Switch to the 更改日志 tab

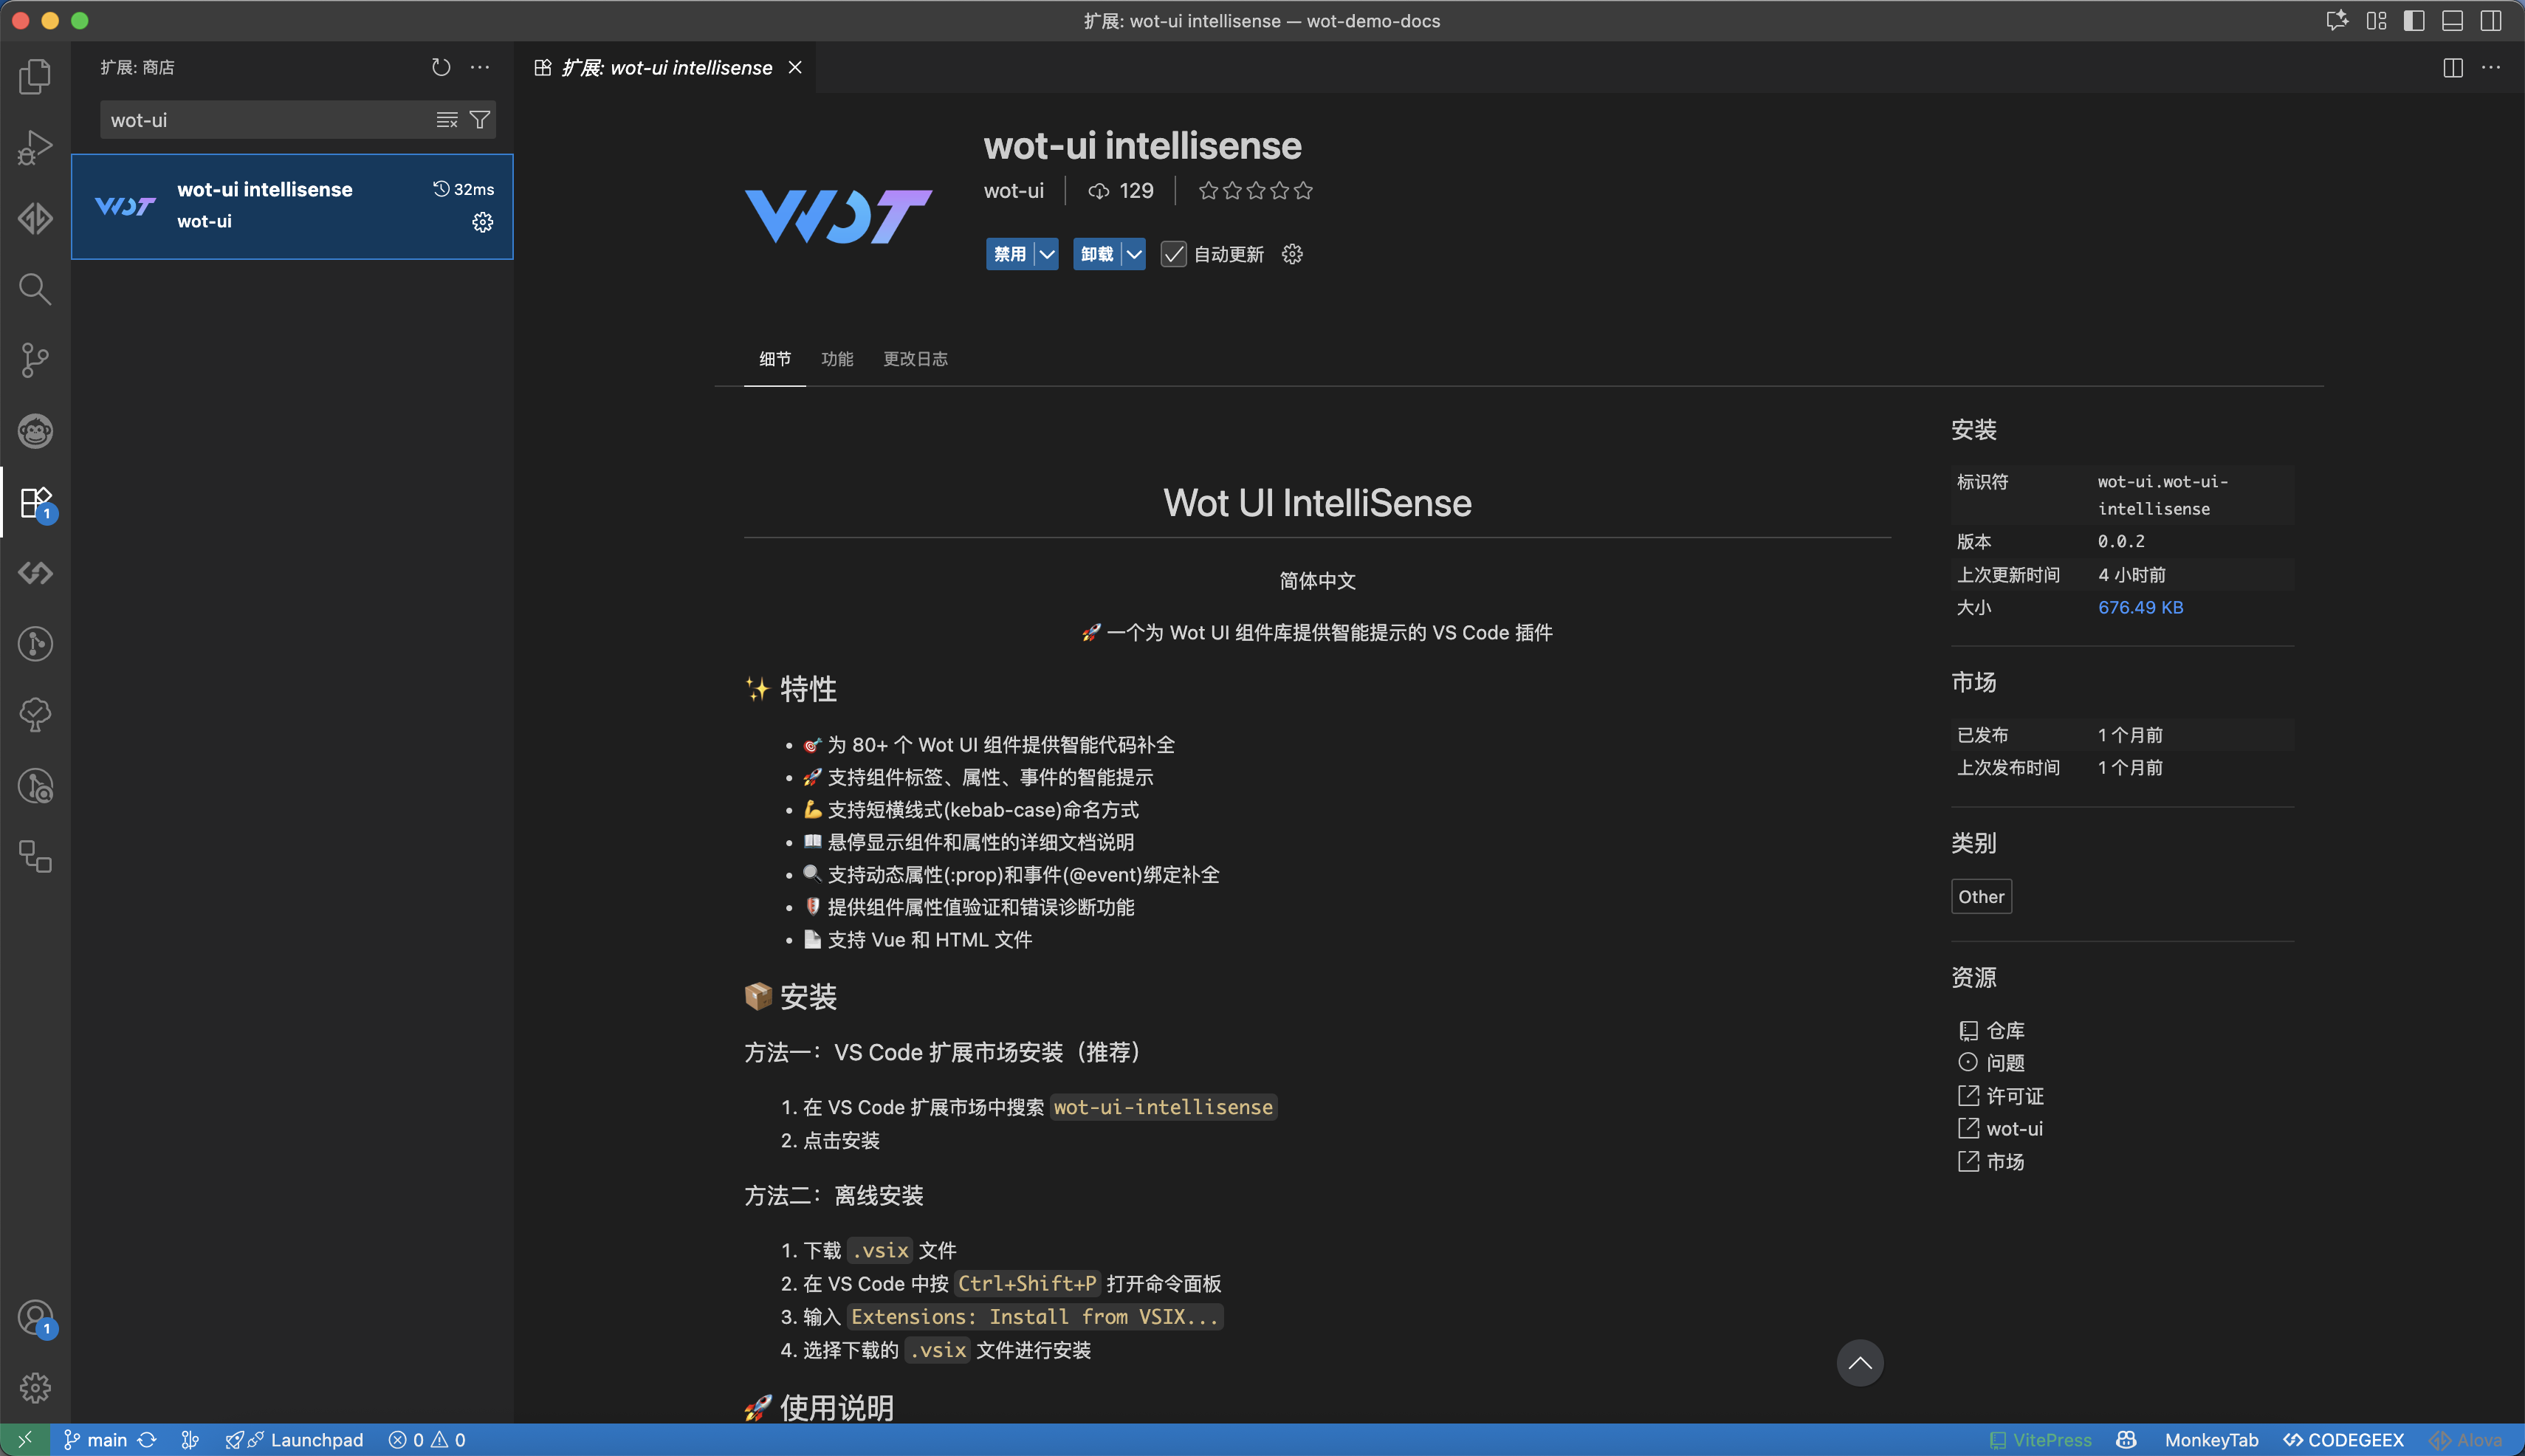(915, 359)
